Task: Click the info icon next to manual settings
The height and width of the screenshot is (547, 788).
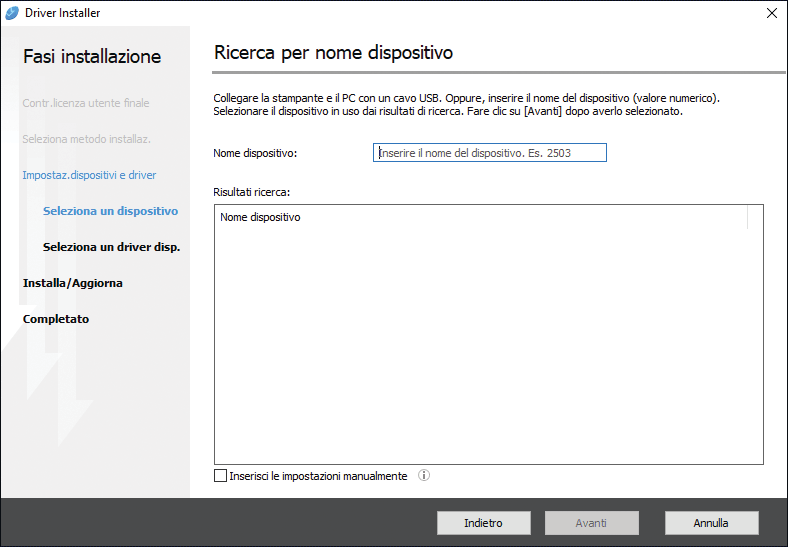Action: [424, 475]
